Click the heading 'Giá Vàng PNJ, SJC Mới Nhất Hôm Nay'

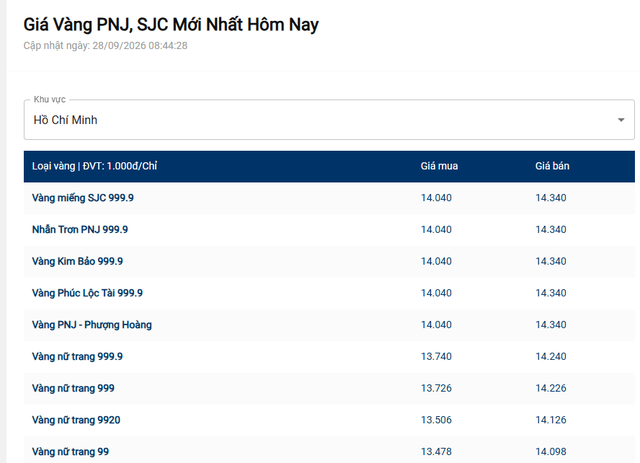tap(171, 25)
